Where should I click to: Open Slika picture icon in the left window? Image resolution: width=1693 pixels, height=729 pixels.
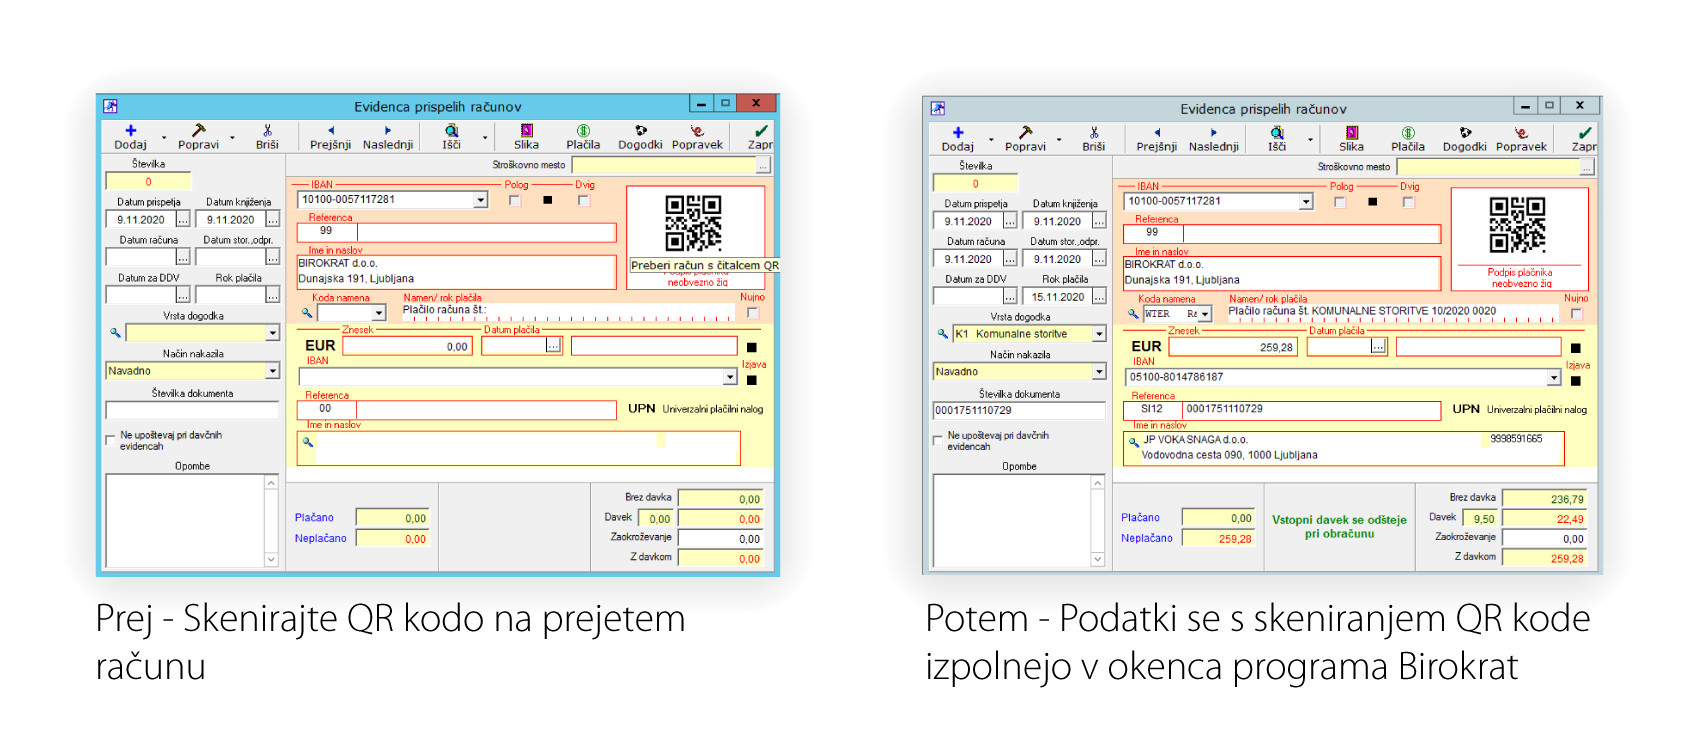point(526,131)
